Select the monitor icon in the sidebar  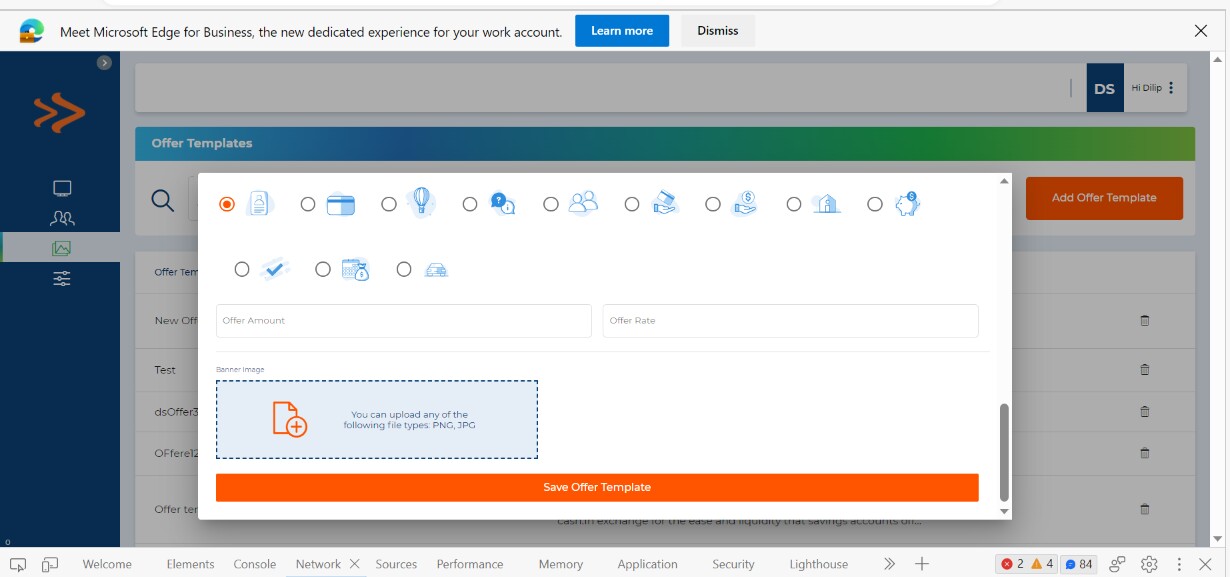(61, 187)
